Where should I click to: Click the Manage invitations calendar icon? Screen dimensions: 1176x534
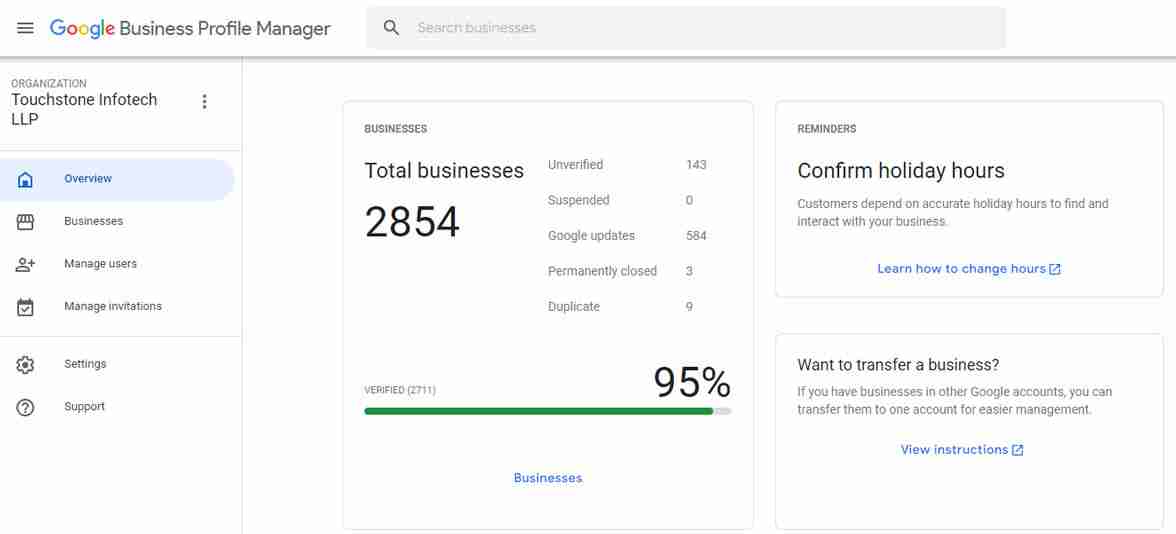(26, 307)
